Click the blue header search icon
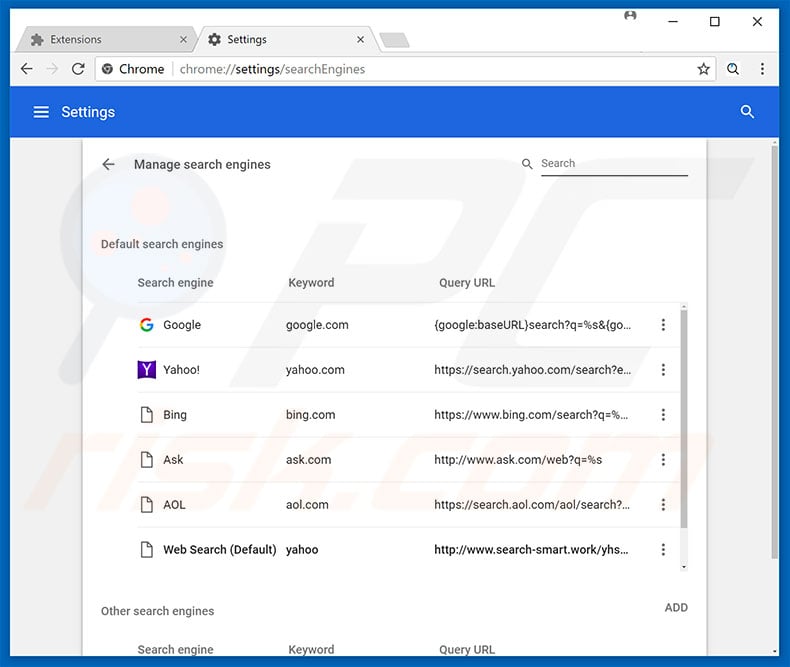The height and width of the screenshot is (667, 790). (x=747, y=112)
